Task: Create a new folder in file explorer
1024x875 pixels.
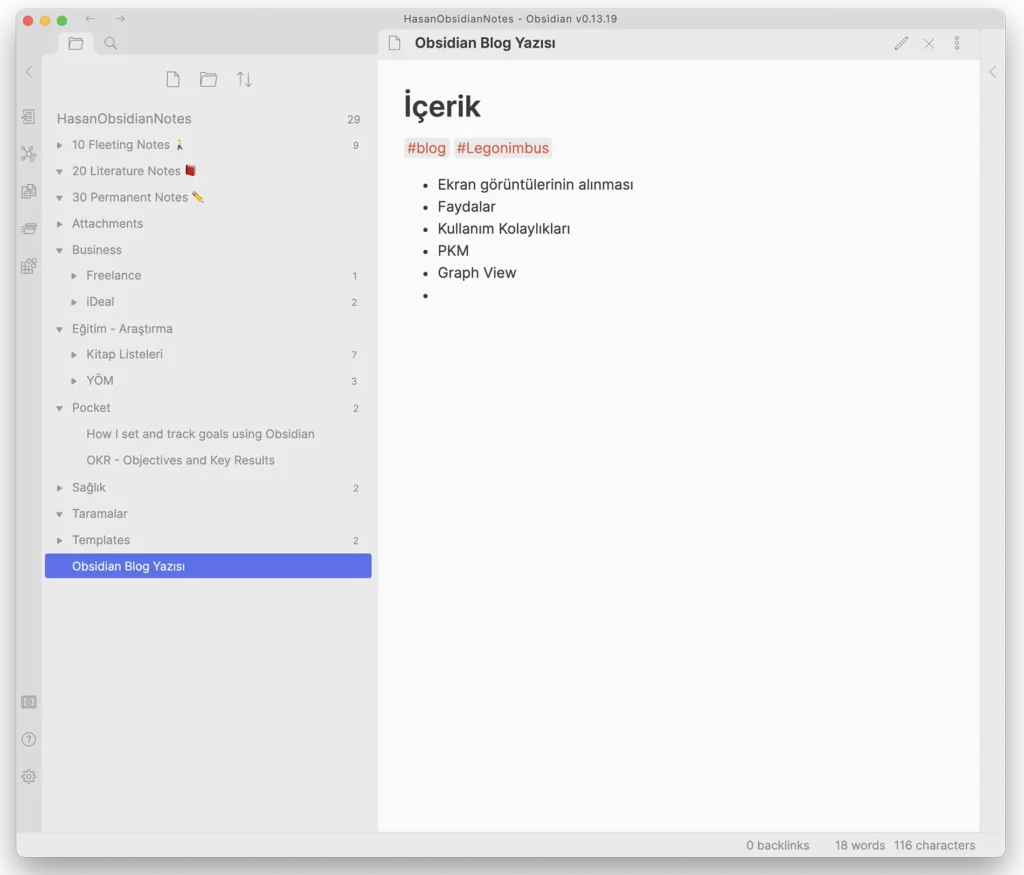Action: [208, 80]
